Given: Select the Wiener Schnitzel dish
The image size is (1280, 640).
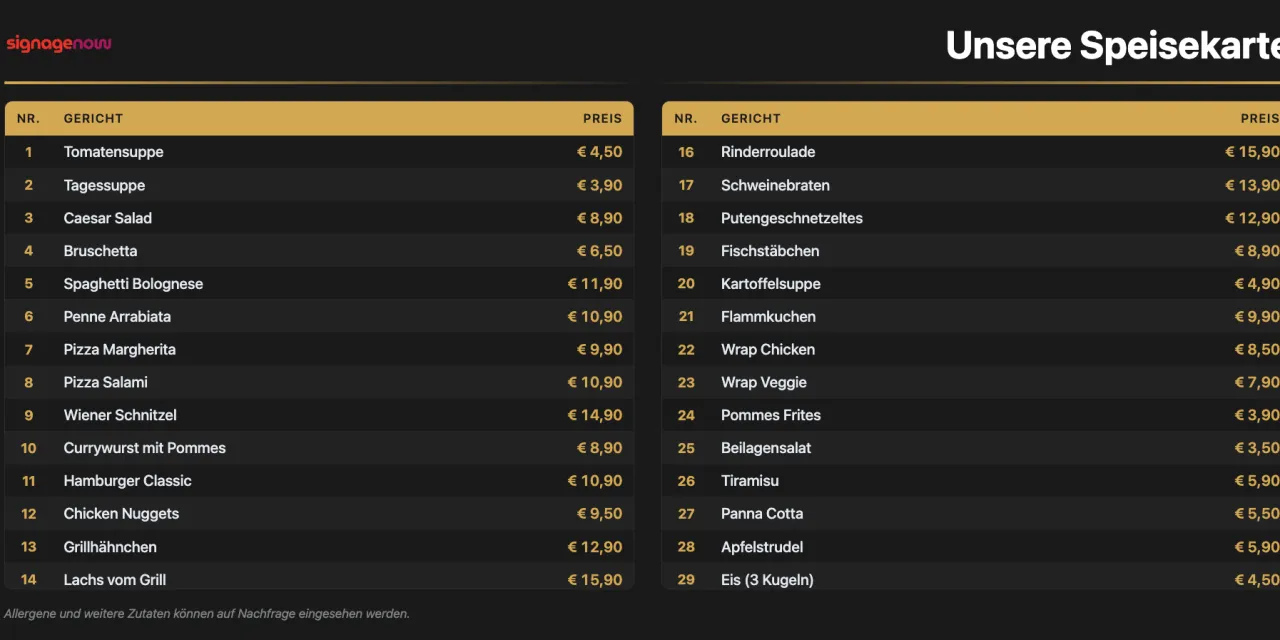Looking at the screenshot, I should [x=319, y=415].
